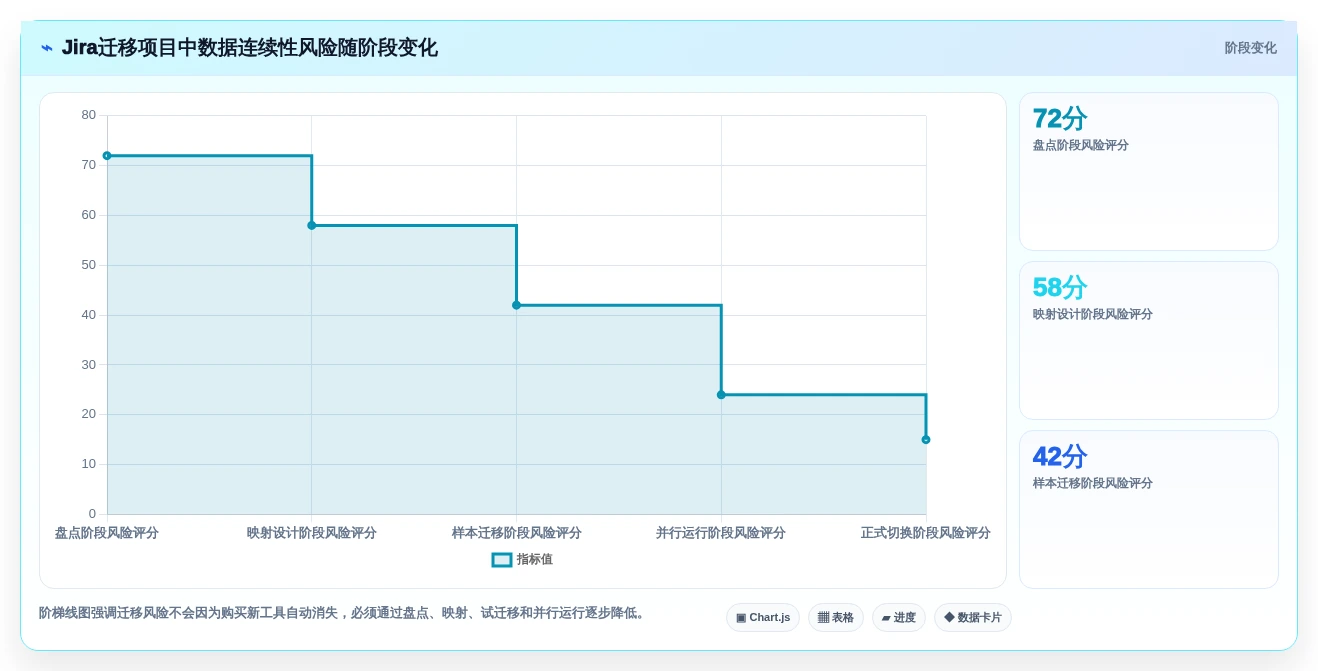
Task: Select the 进度 chip
Action: (899, 617)
